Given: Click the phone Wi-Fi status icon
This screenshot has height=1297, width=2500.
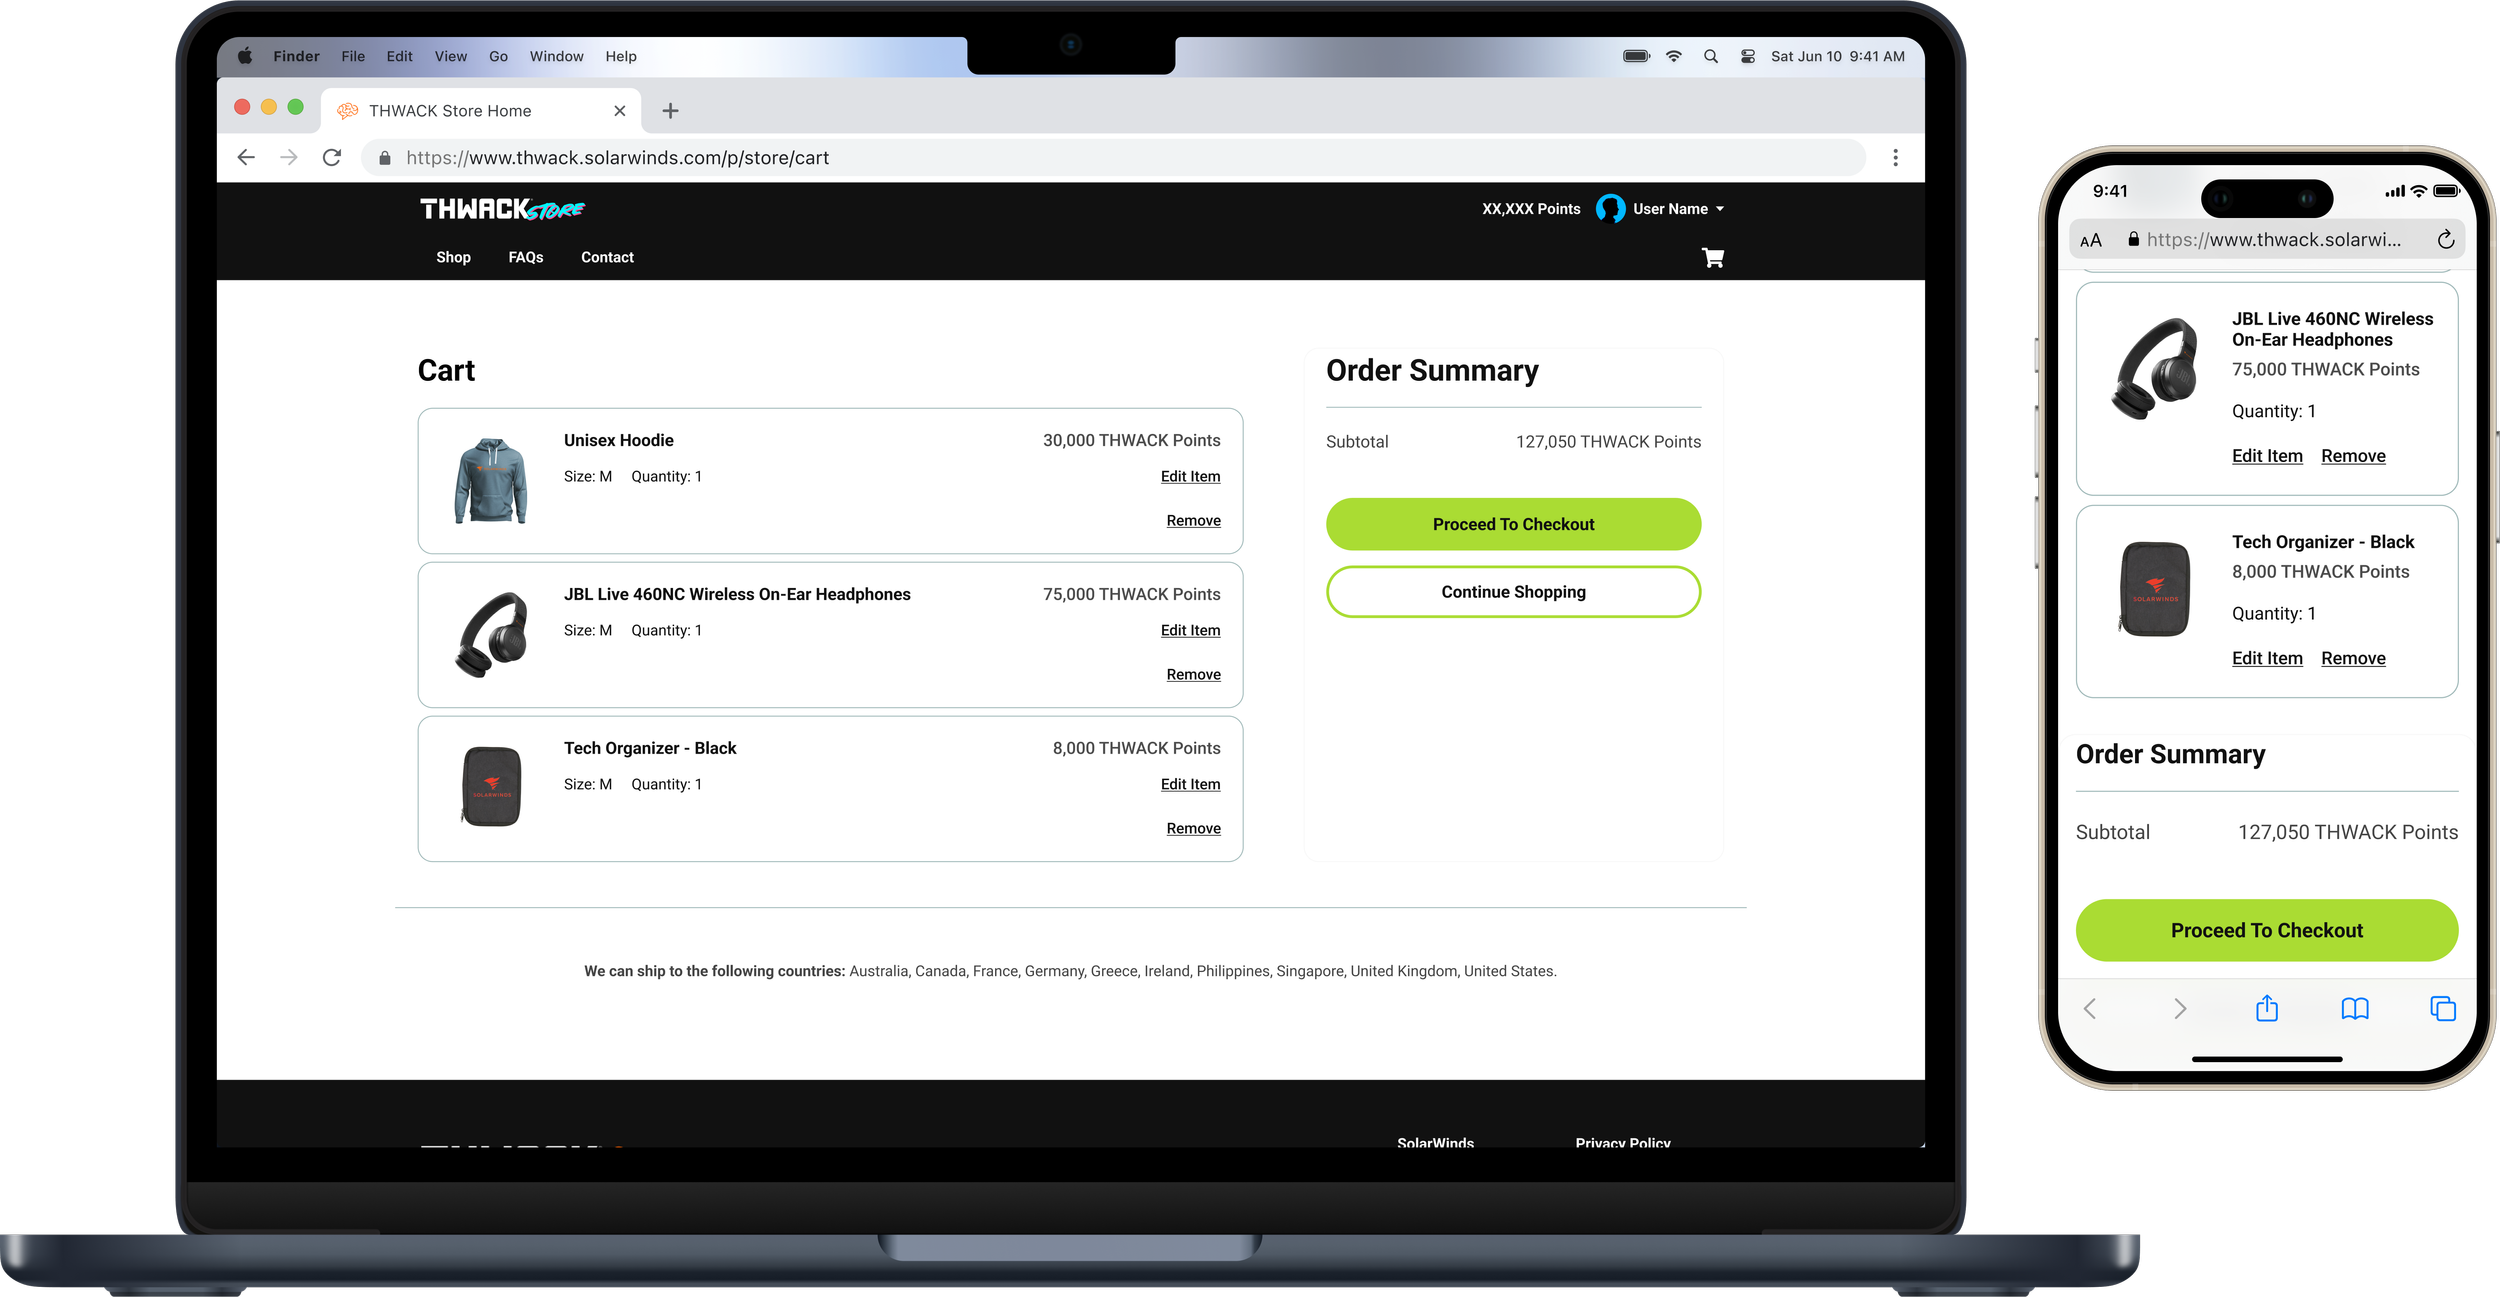Looking at the screenshot, I should [2418, 191].
